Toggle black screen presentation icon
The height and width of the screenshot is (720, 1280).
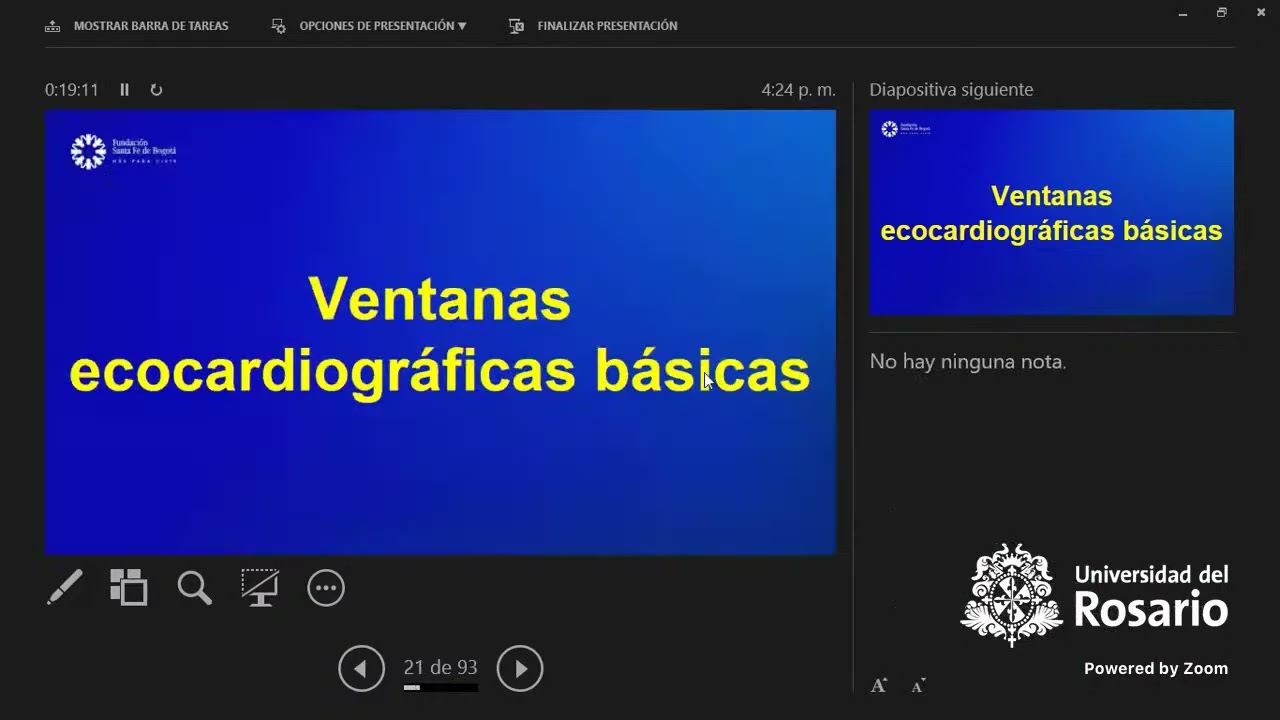pos(260,588)
